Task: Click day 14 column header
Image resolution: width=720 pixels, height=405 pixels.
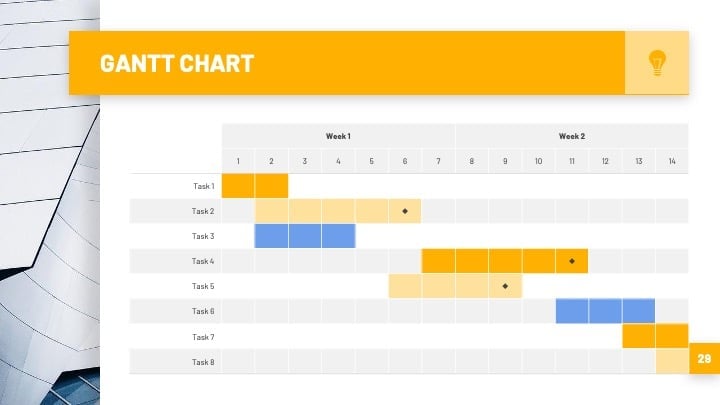Action: click(x=672, y=161)
